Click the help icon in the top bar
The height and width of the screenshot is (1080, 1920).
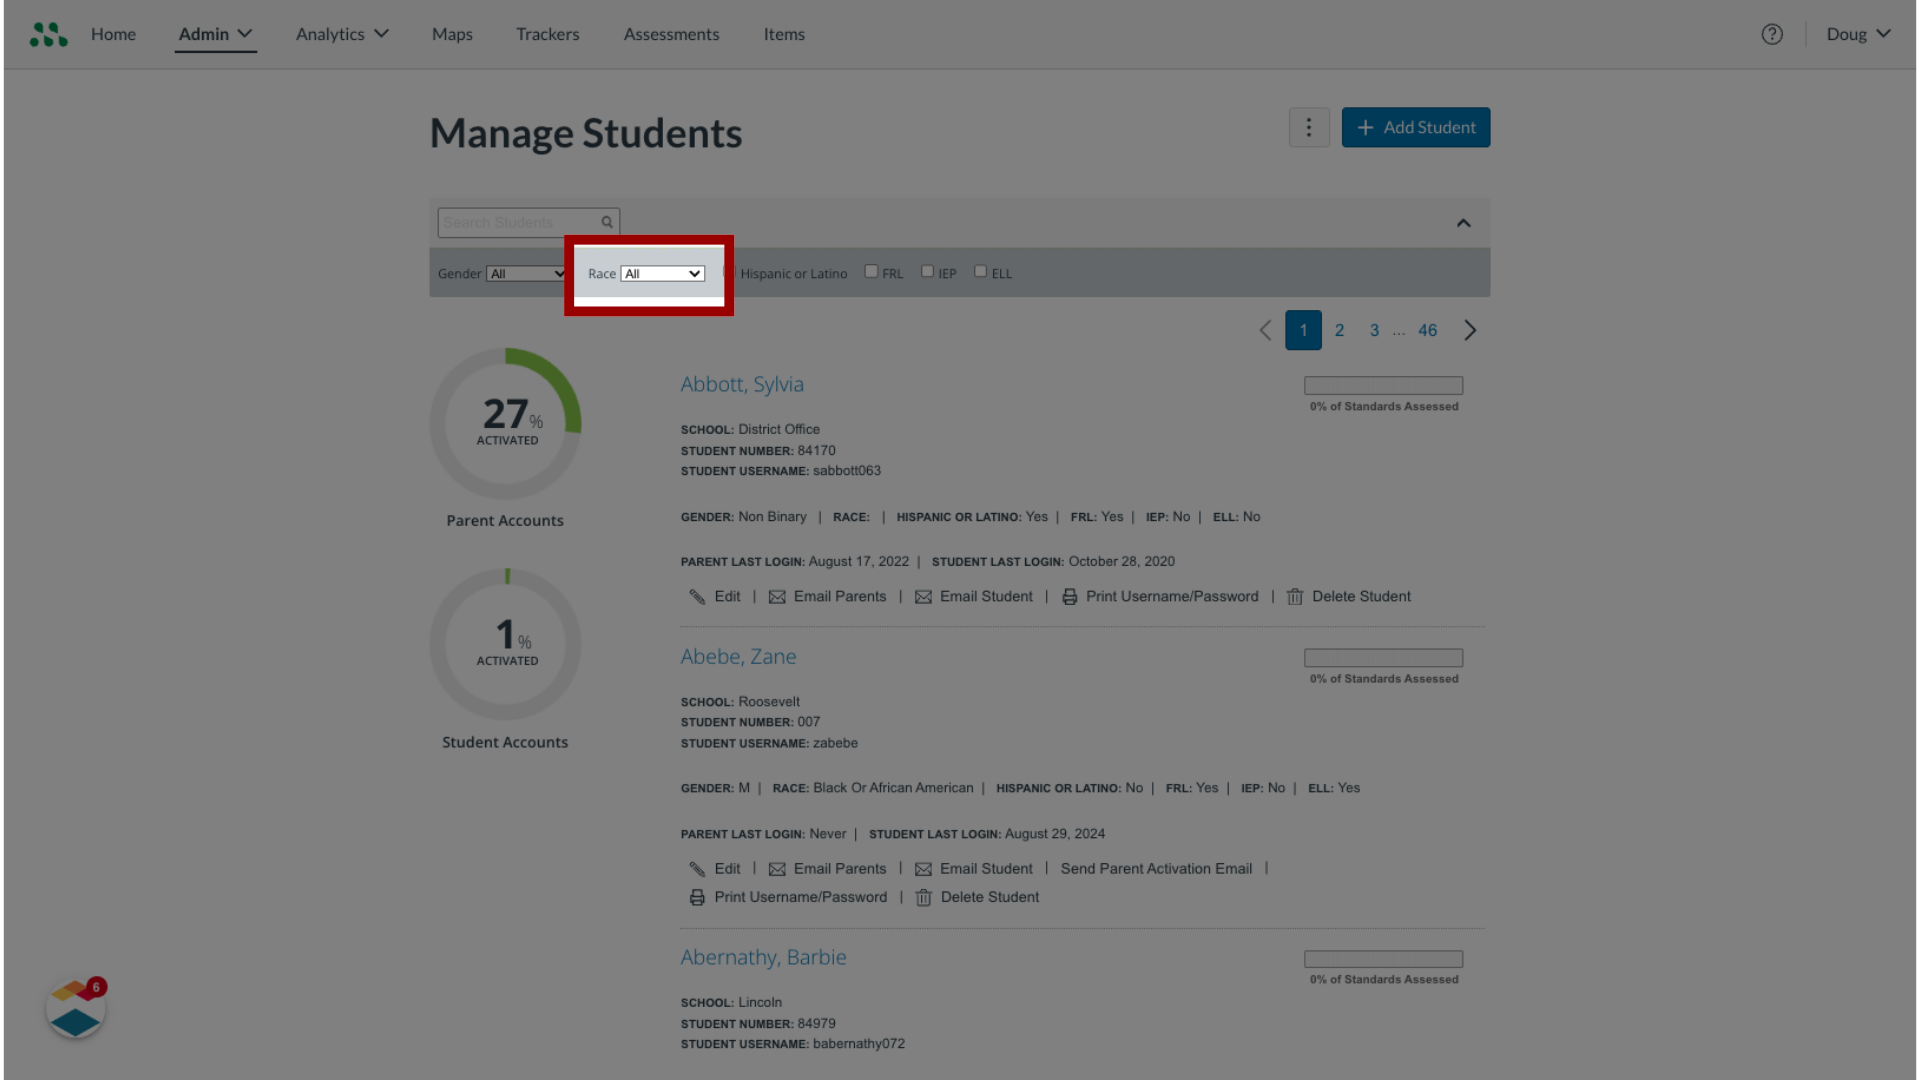click(1772, 34)
